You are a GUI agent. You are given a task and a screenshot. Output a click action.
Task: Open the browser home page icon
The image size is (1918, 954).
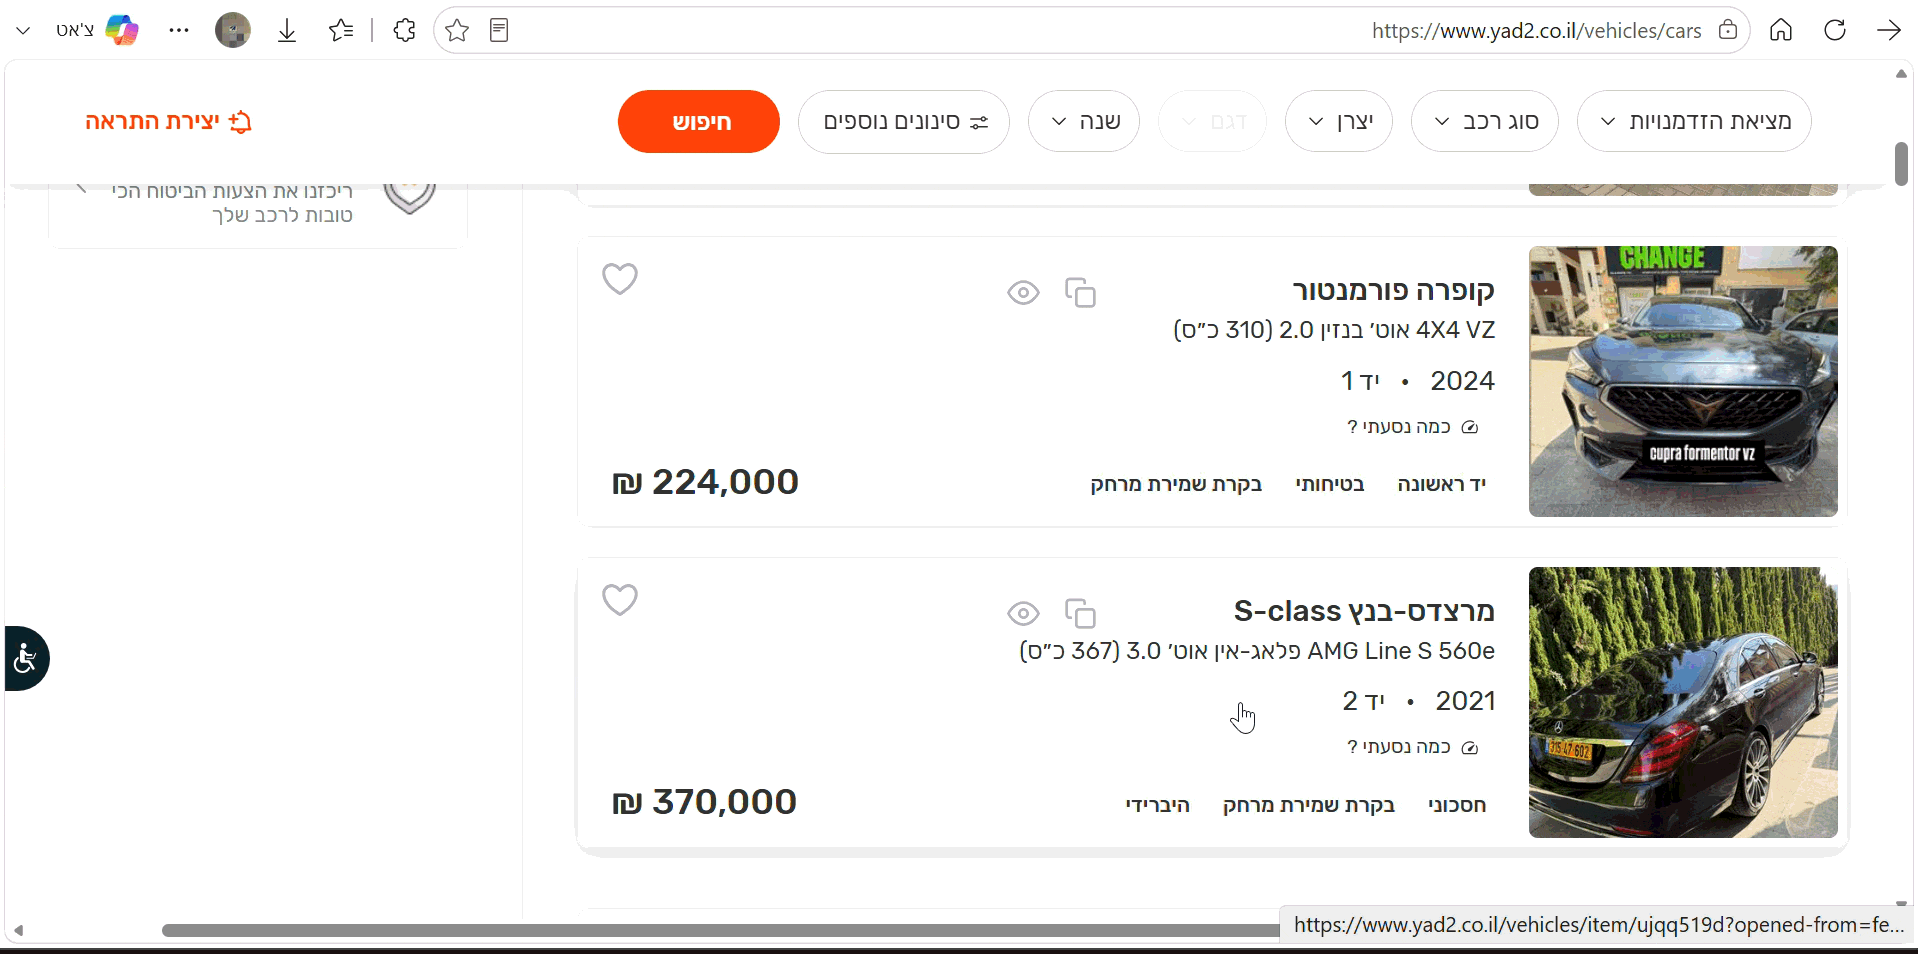1781,30
